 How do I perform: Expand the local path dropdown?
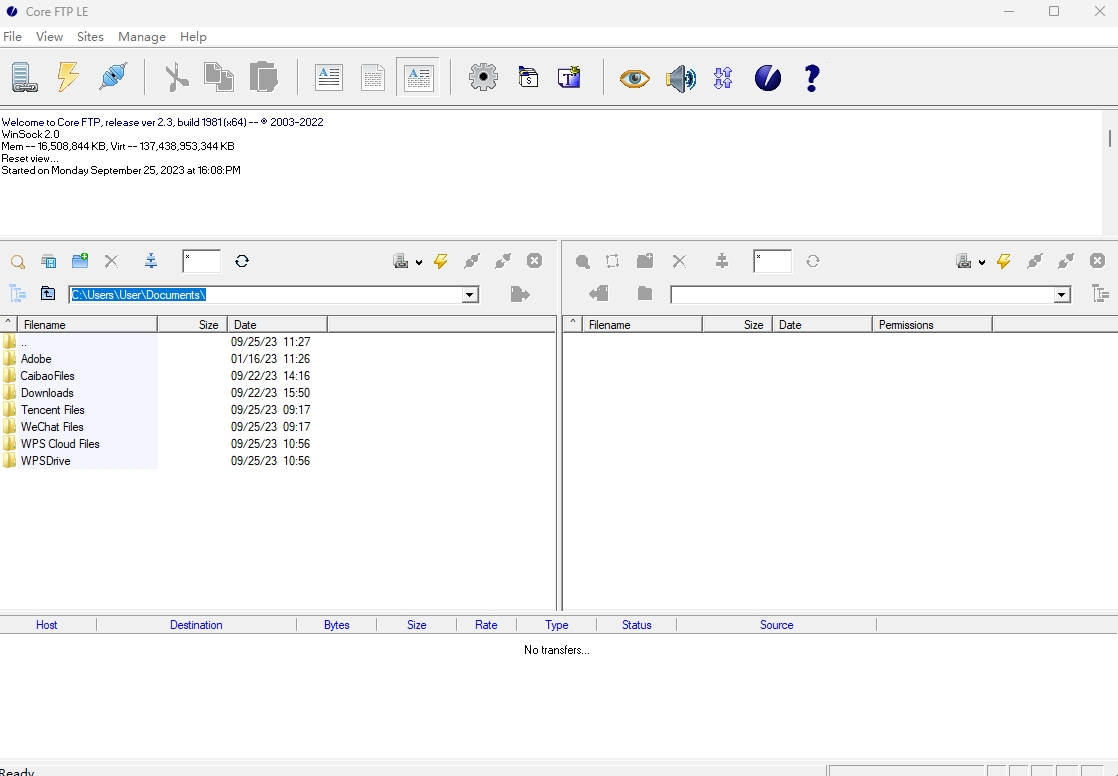[468, 295]
